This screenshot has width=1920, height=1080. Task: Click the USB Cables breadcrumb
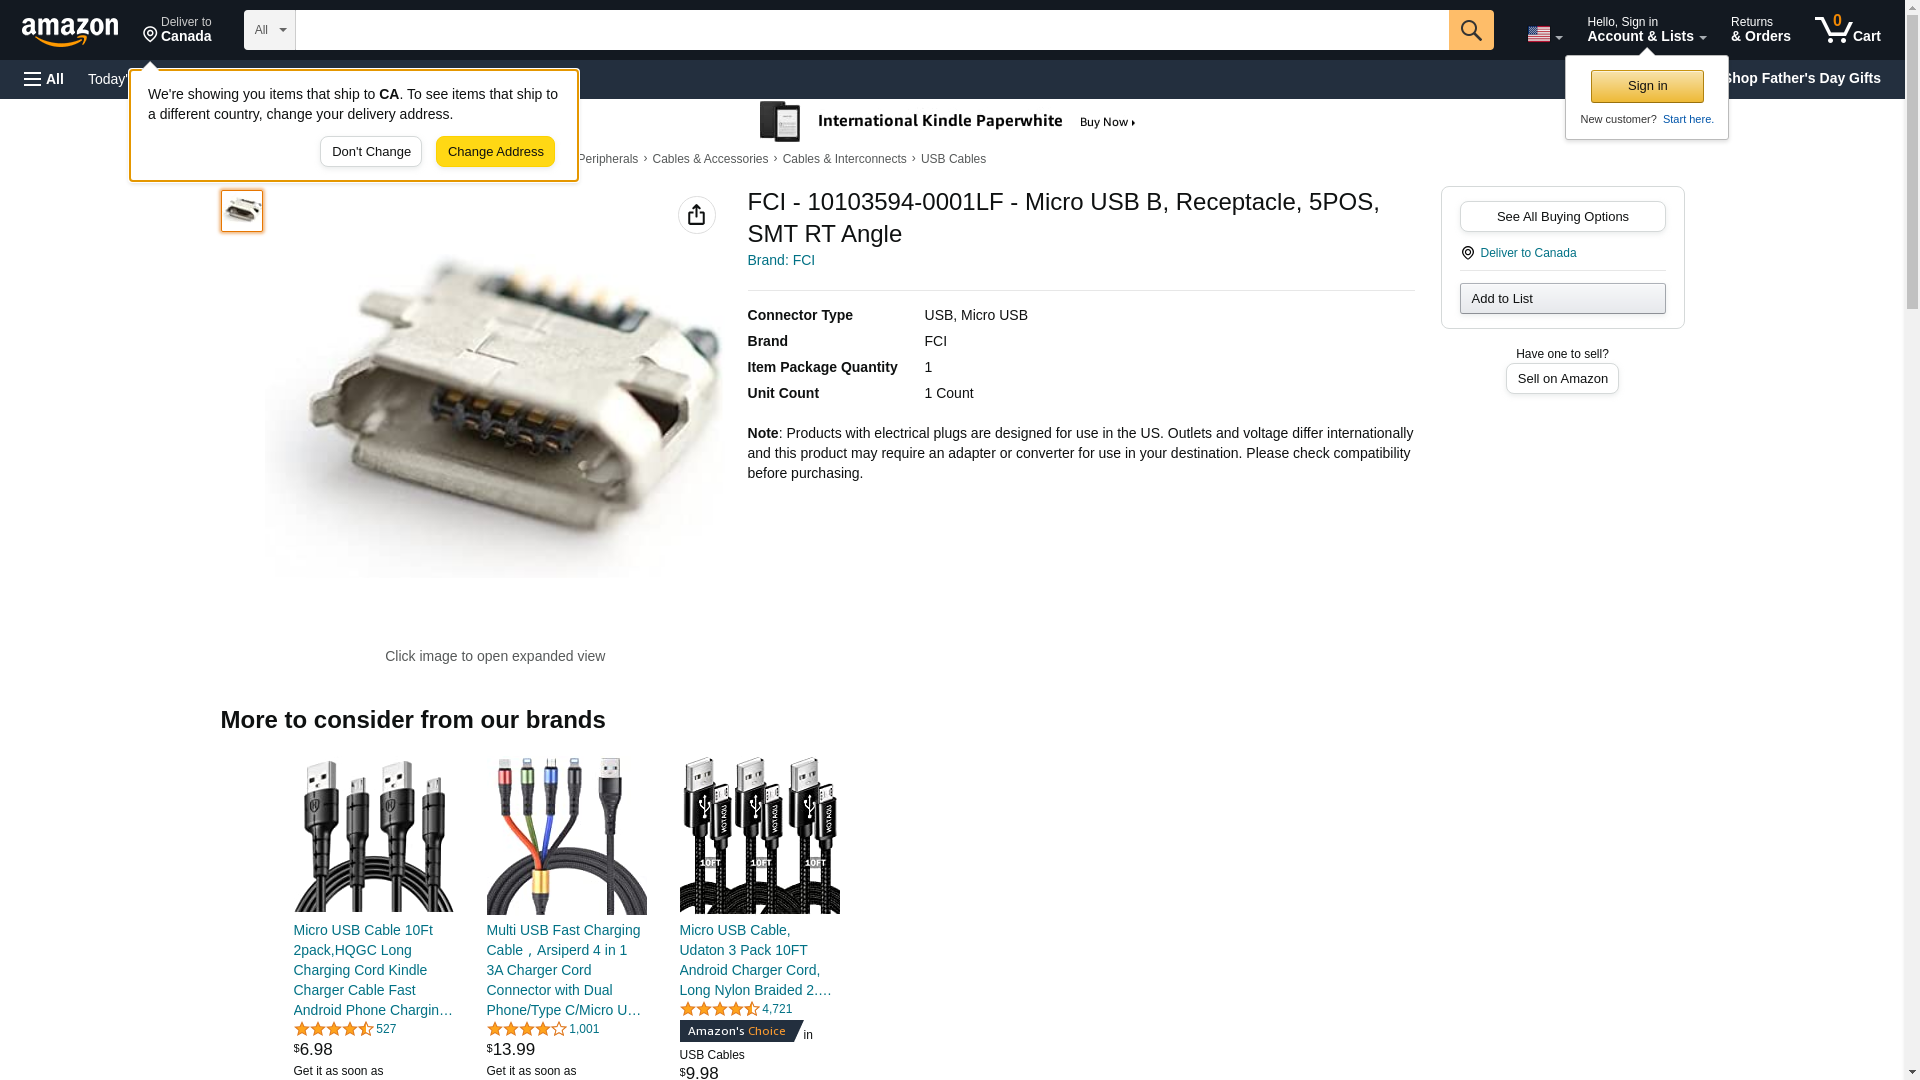(953, 159)
